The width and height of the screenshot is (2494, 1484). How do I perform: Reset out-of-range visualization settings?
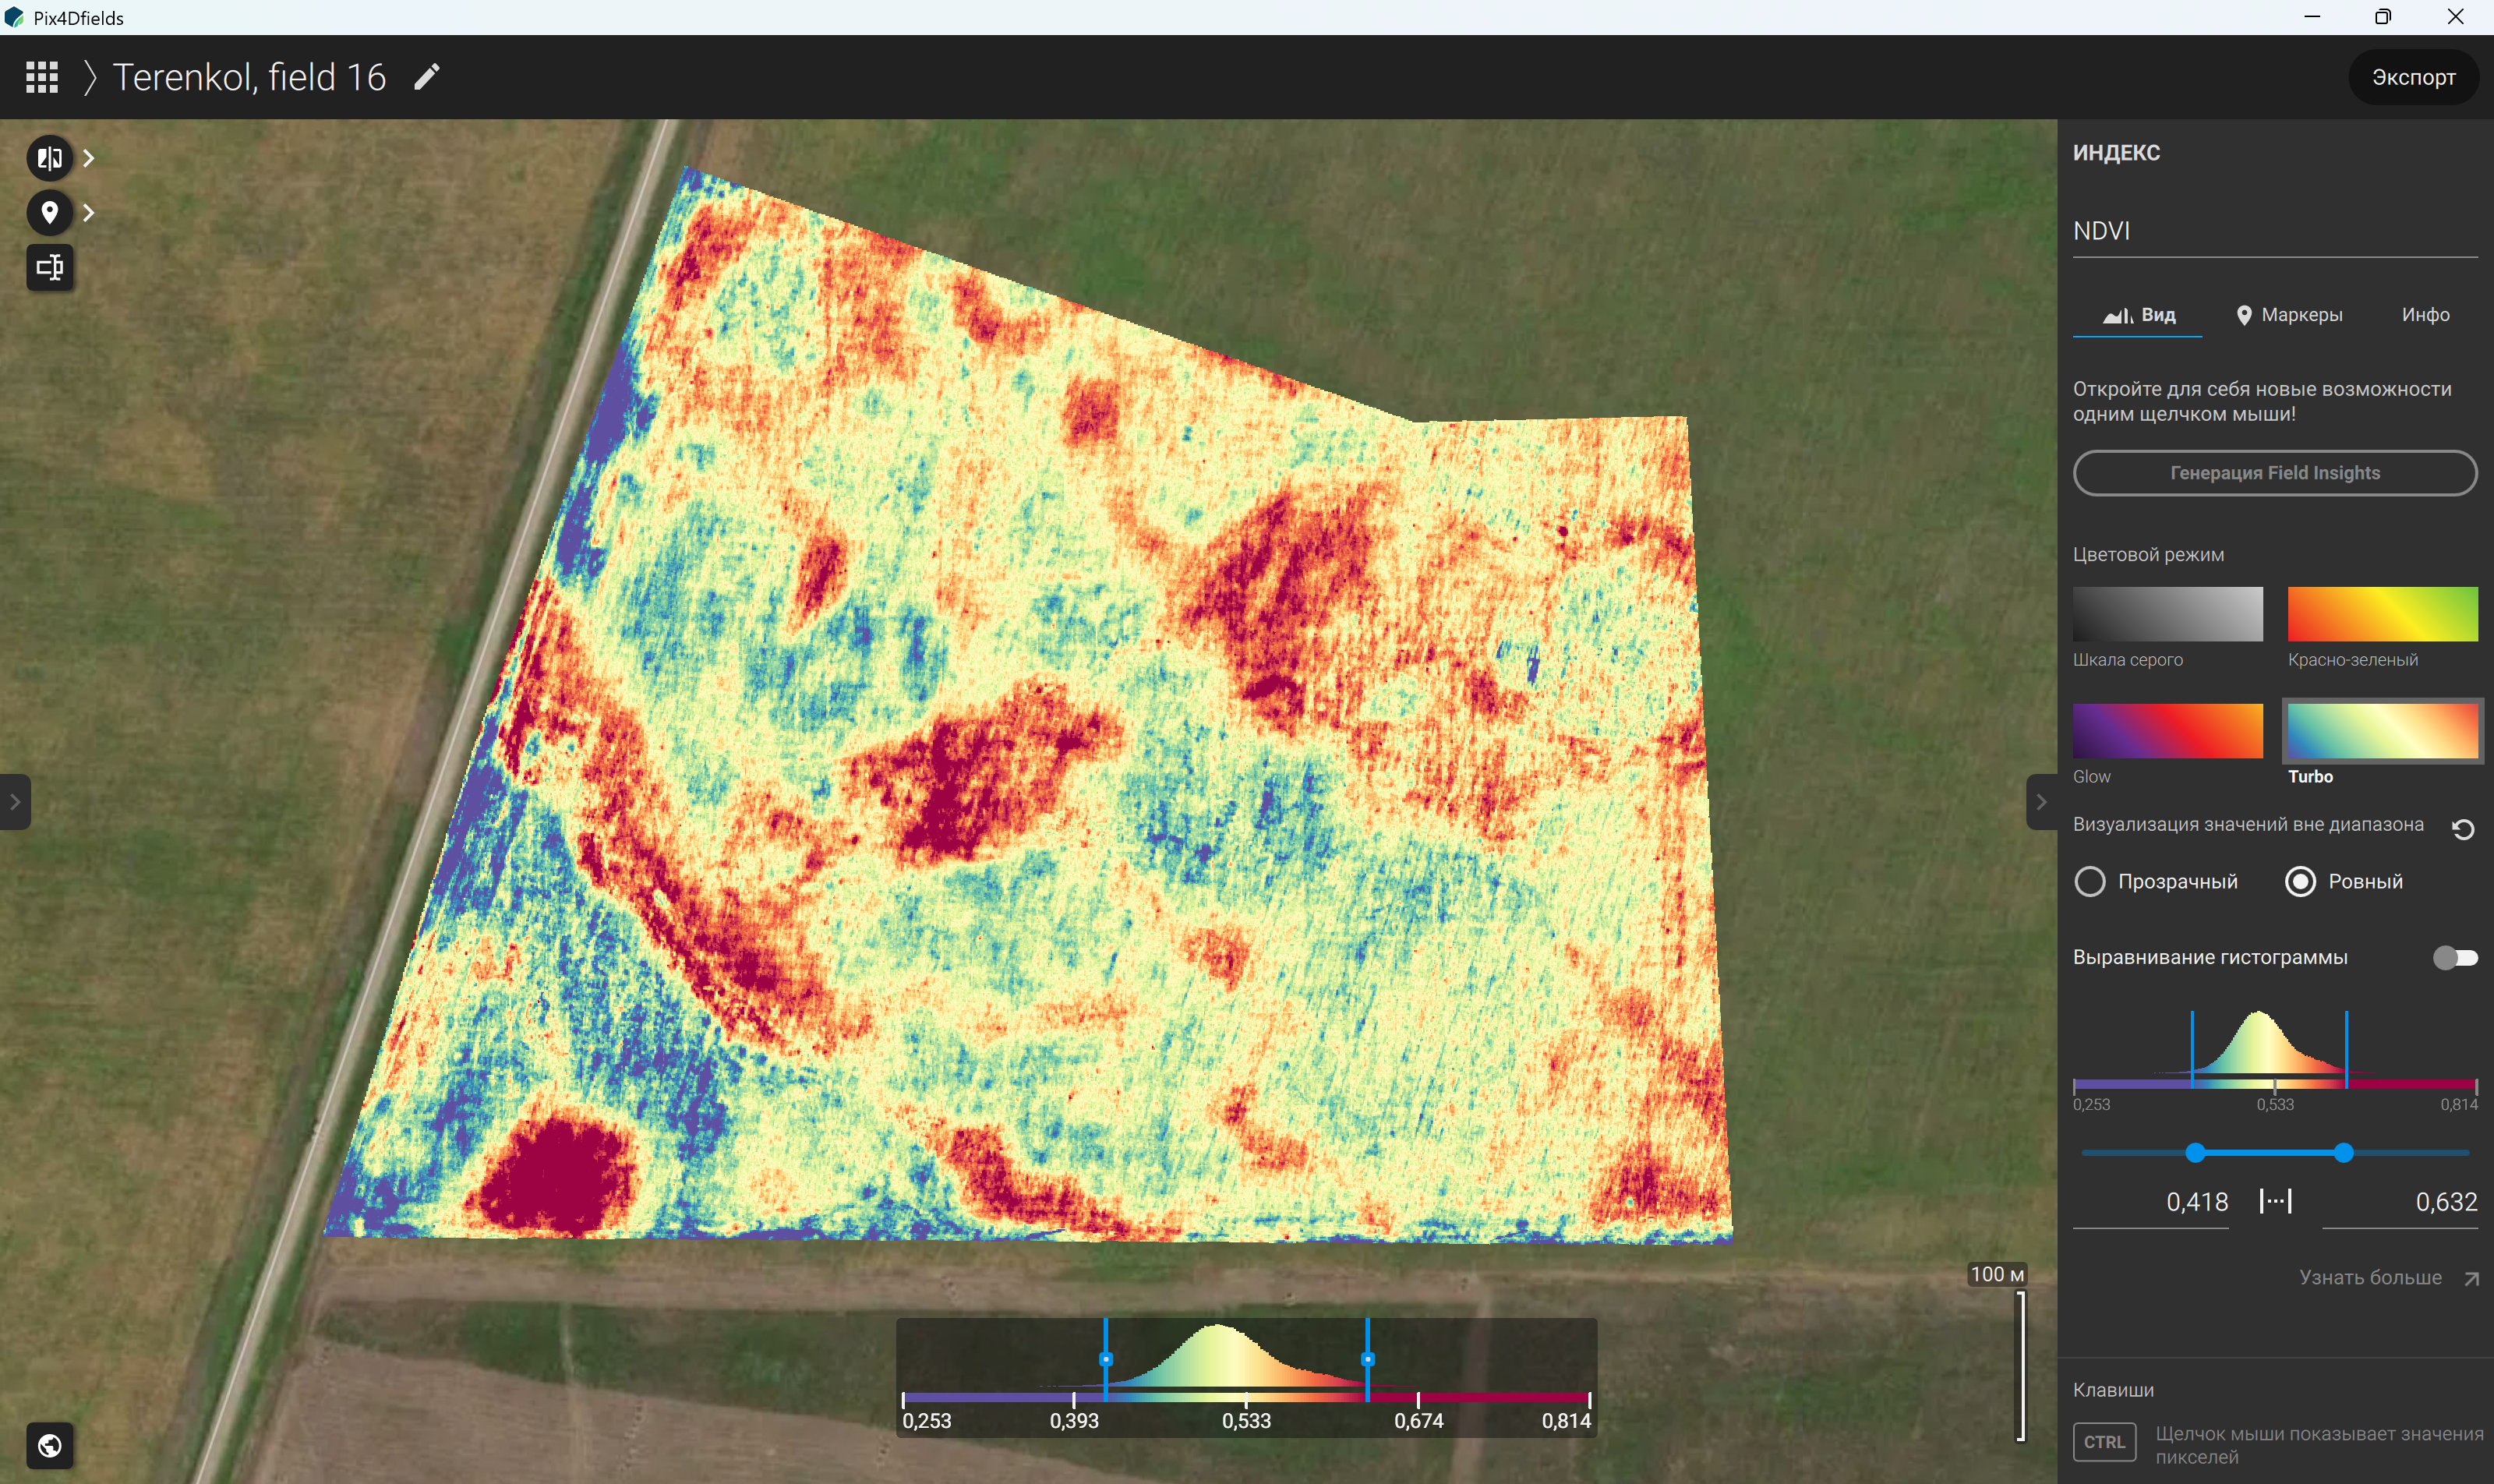[x=2463, y=828]
